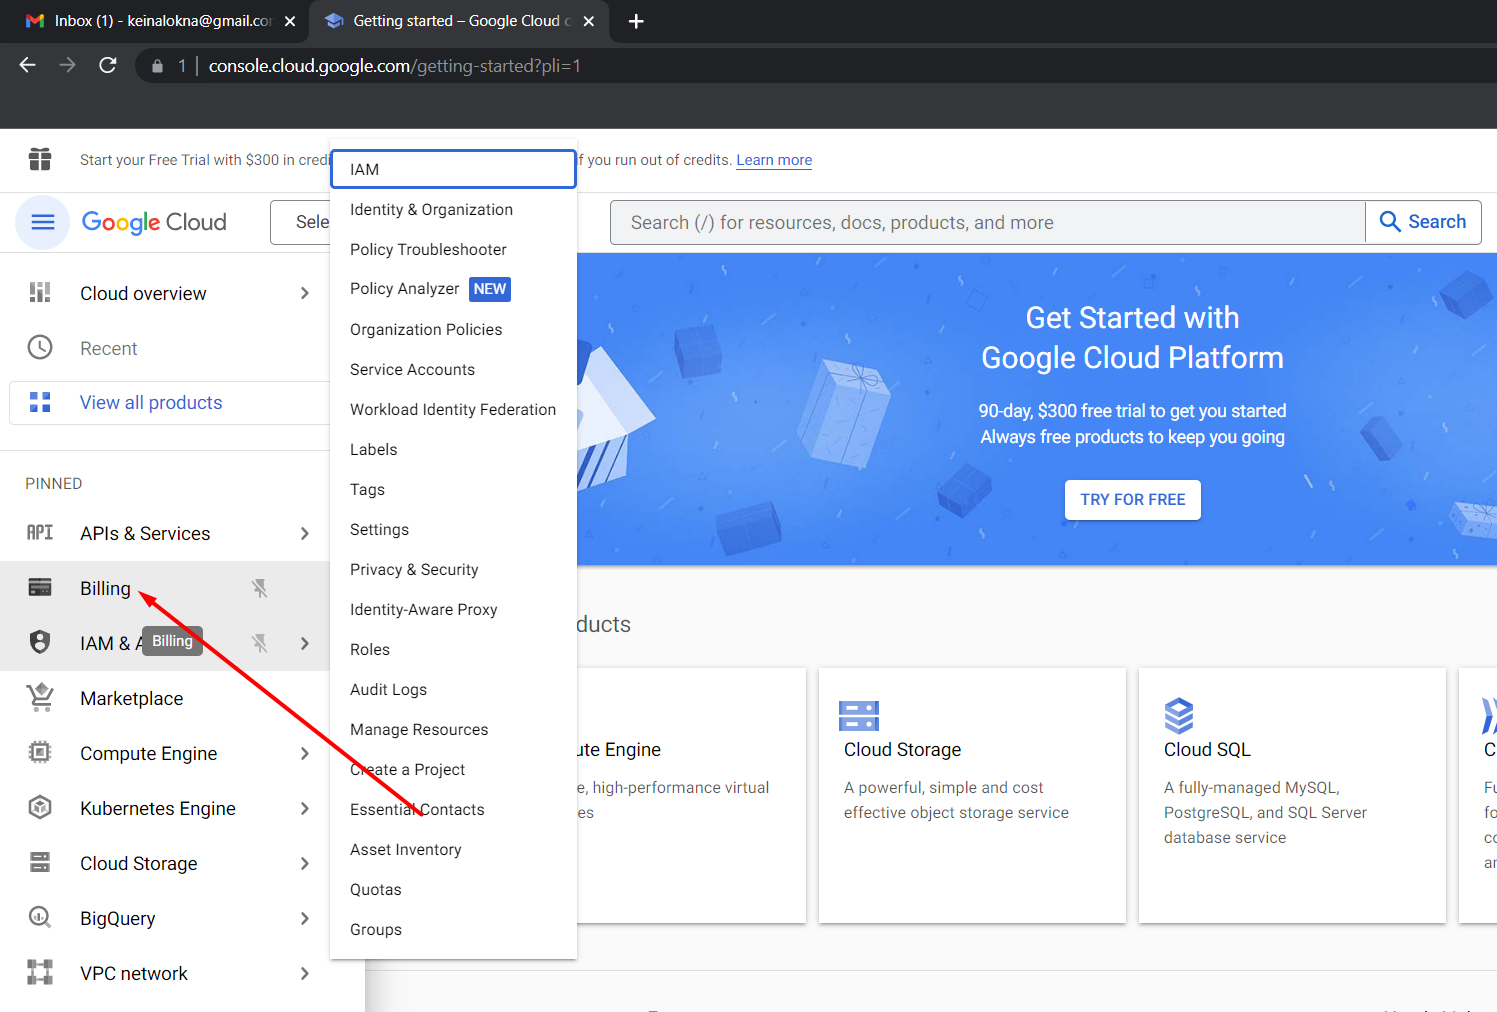Click the Billing card icon

click(40, 587)
